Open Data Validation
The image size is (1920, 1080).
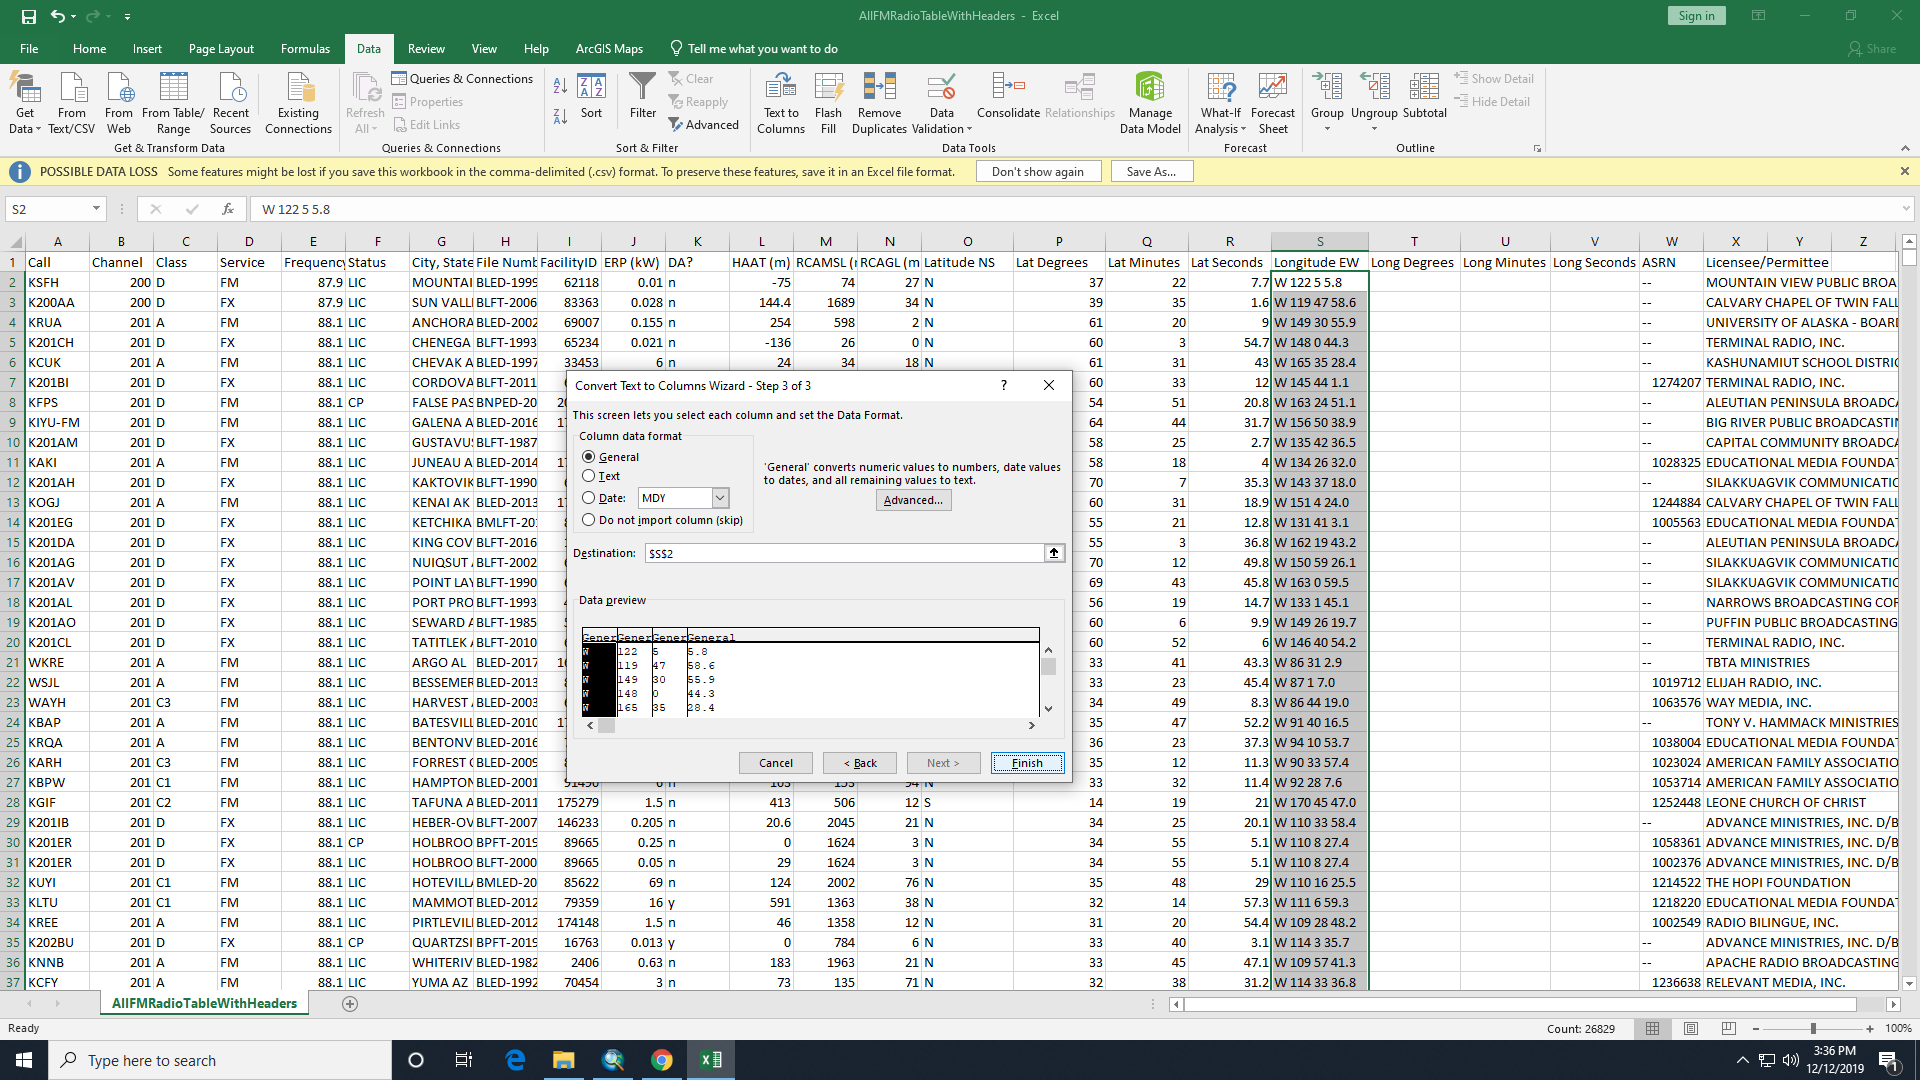941,103
